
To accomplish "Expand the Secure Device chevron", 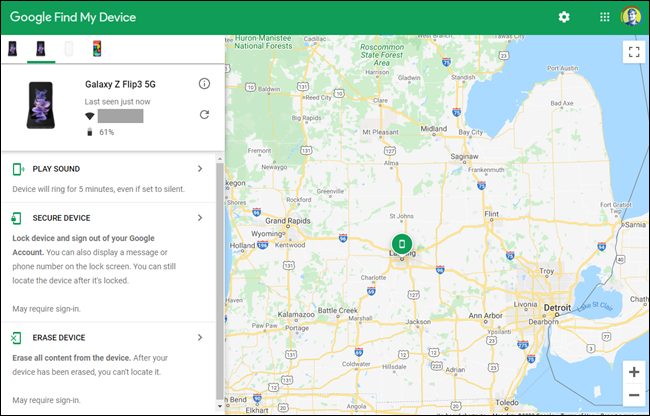I will coord(200,217).
